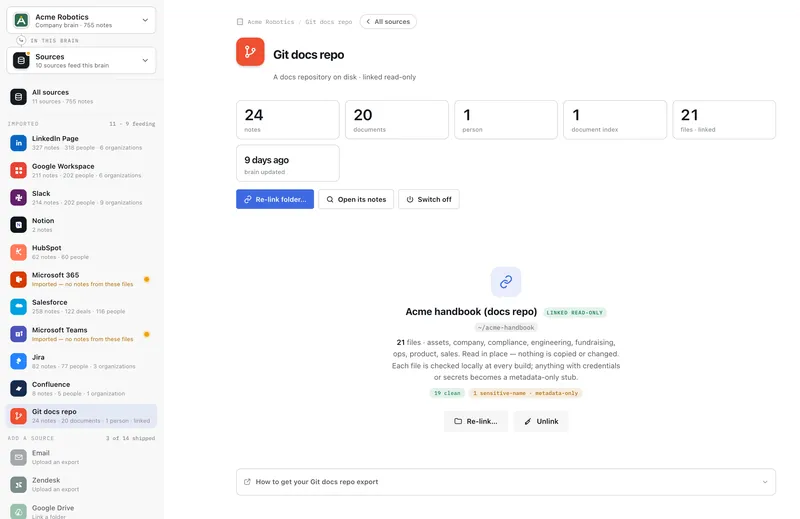Image resolution: width=800 pixels, height=519 pixels.
Task: Click the '3 of 14 shipped' text
Action: [131, 438]
